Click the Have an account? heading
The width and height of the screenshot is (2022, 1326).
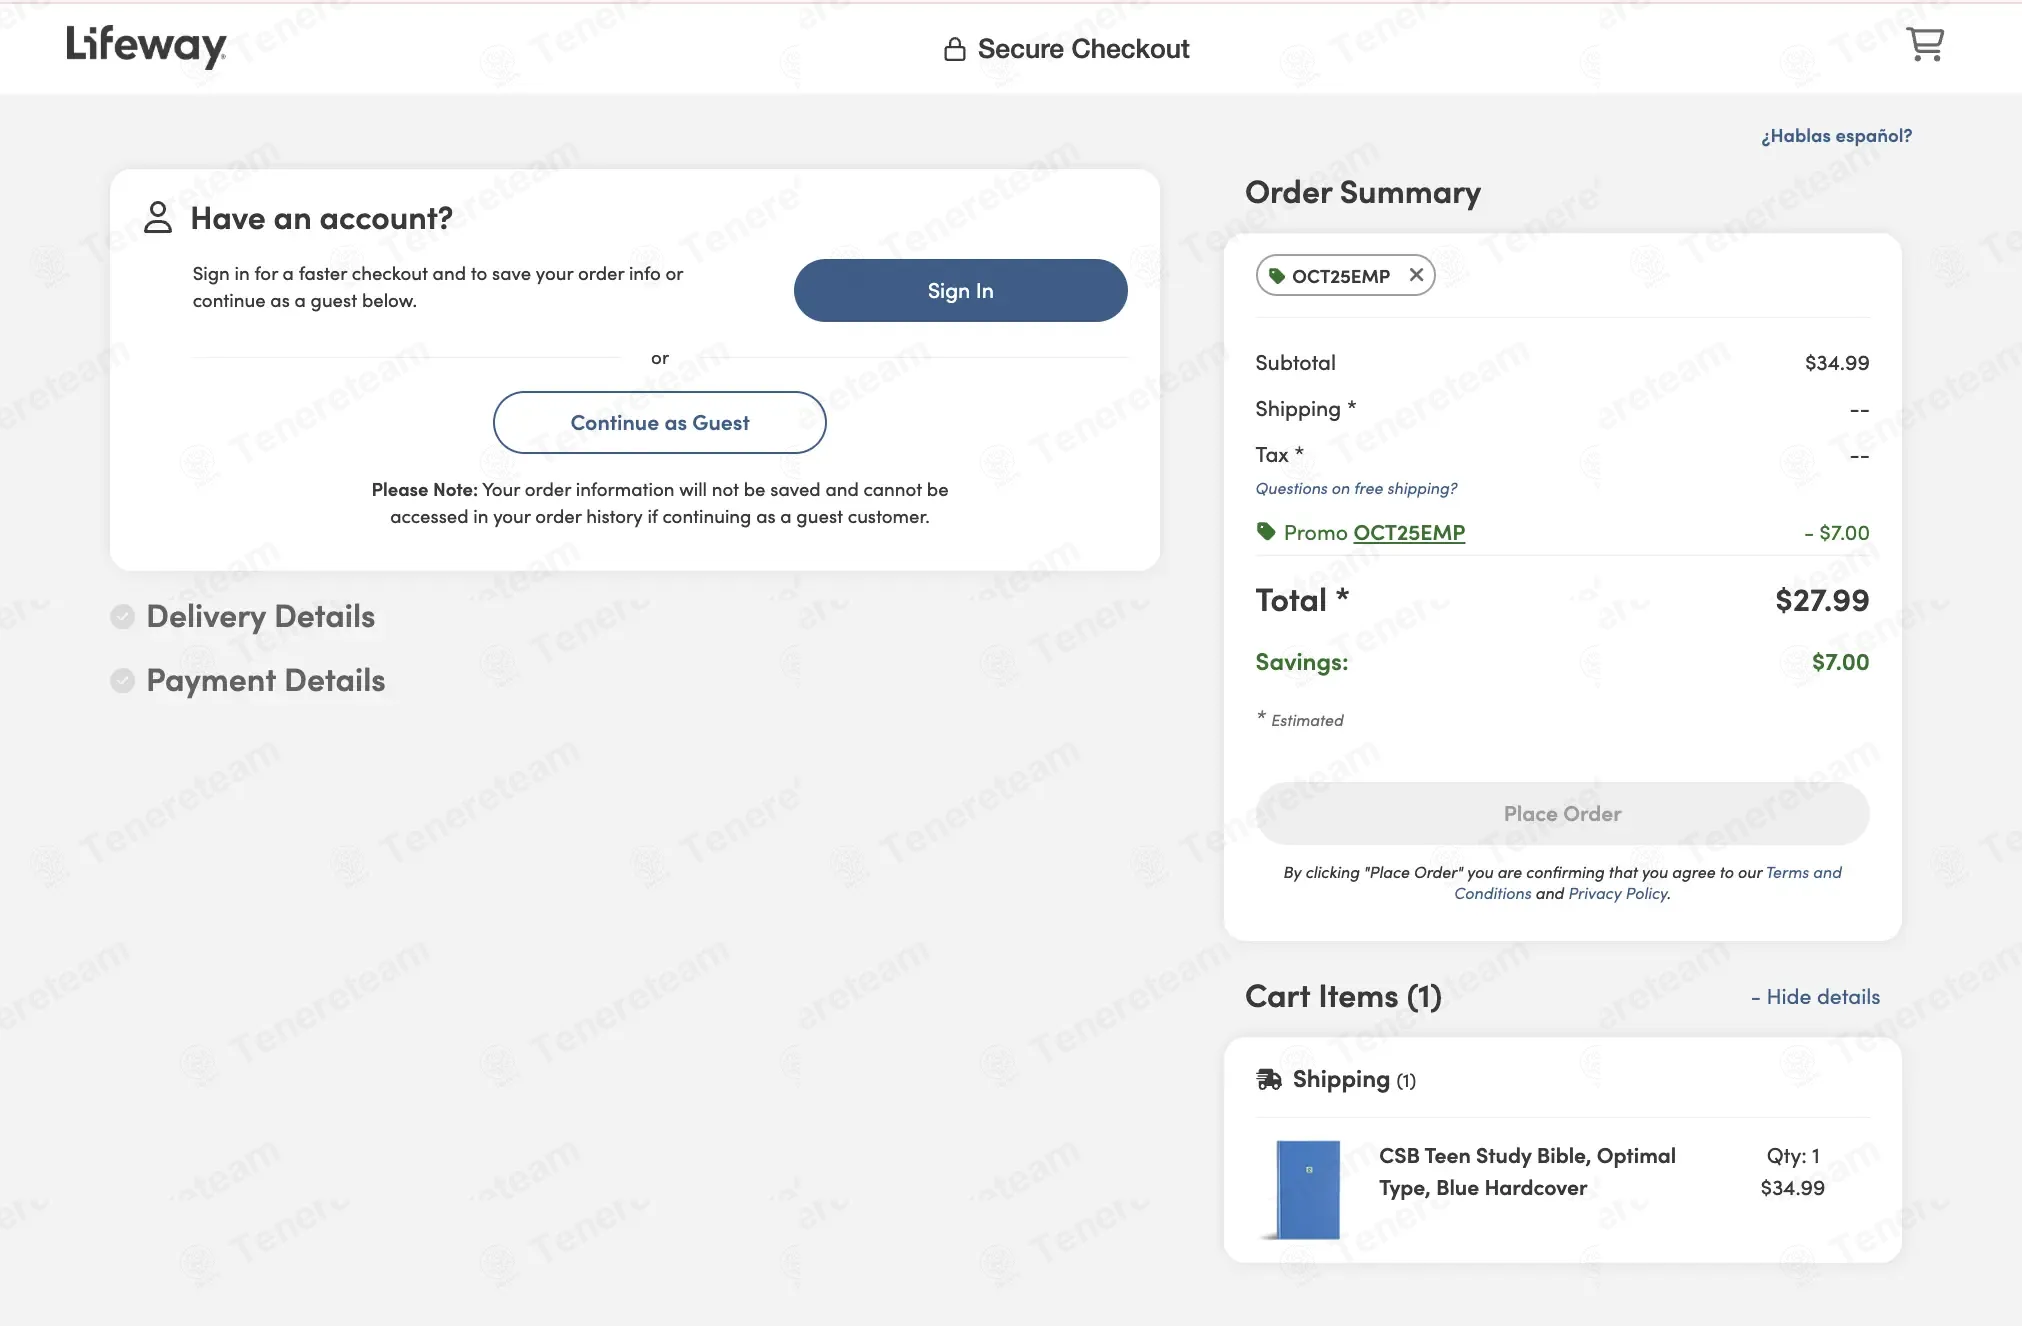(x=322, y=218)
